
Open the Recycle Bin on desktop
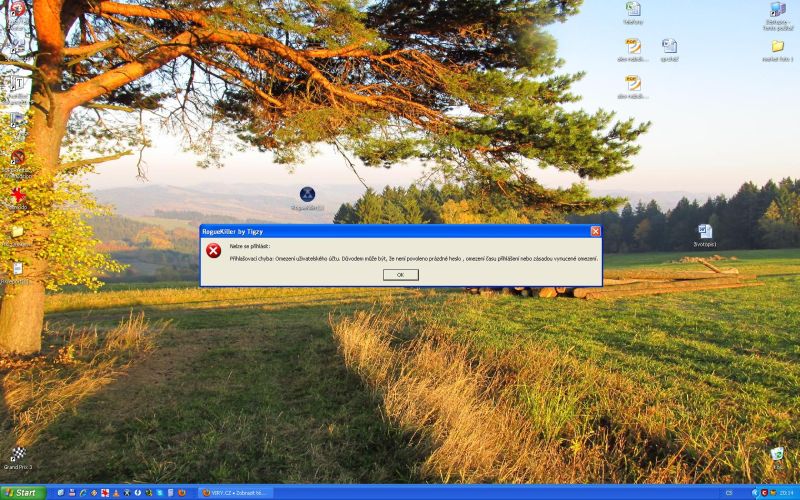(x=777, y=454)
